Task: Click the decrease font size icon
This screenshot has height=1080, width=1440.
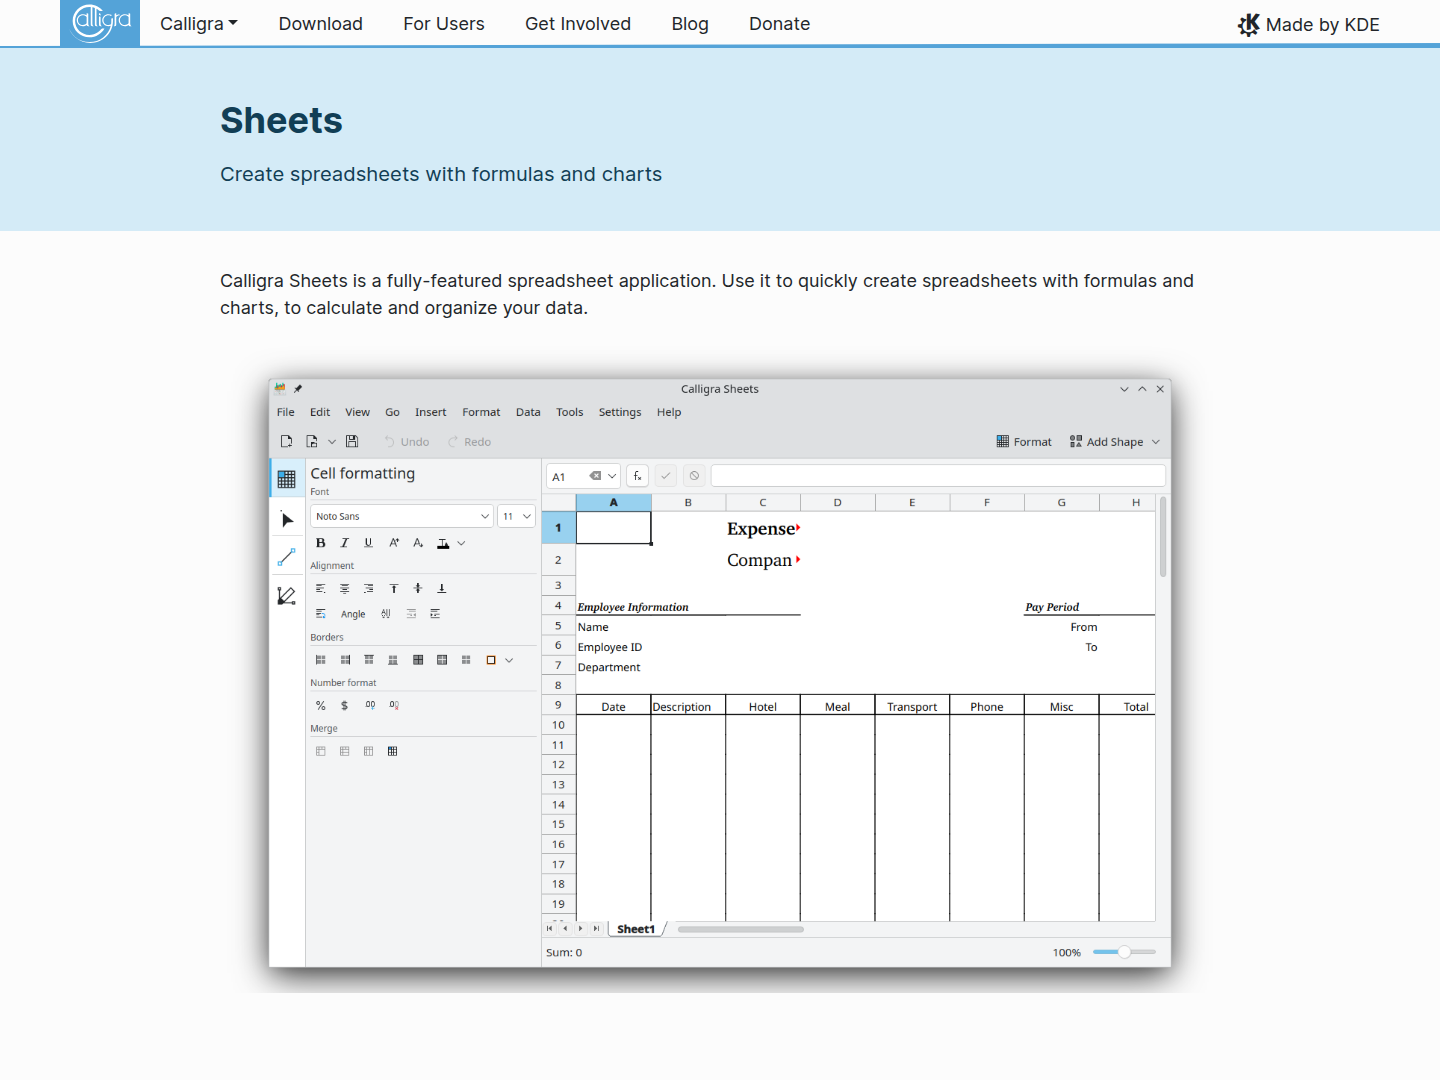Action: point(418,543)
